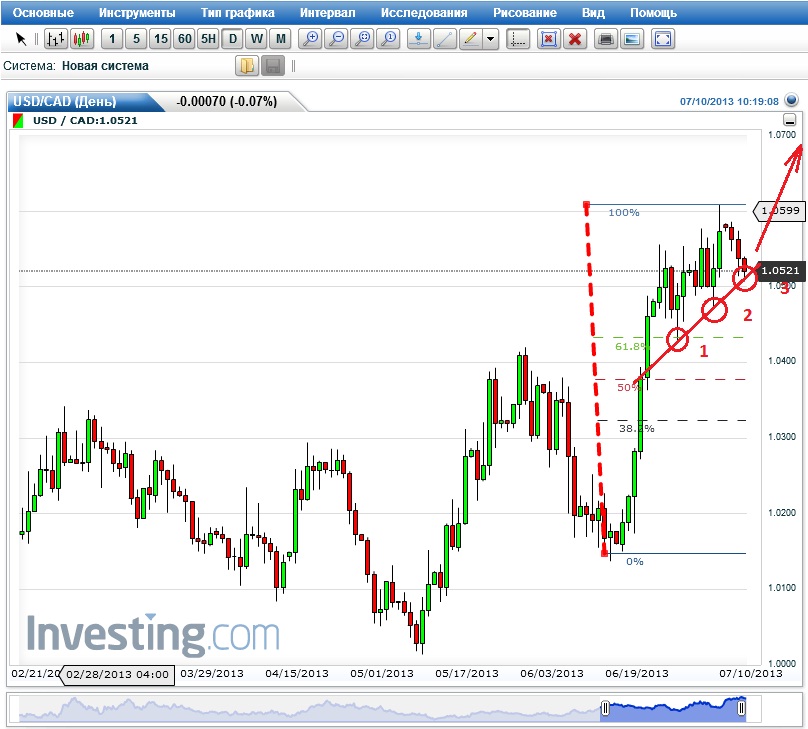808x729 pixels.
Task: Switch to the candlestick chart type
Action: pyautogui.click(x=82, y=39)
